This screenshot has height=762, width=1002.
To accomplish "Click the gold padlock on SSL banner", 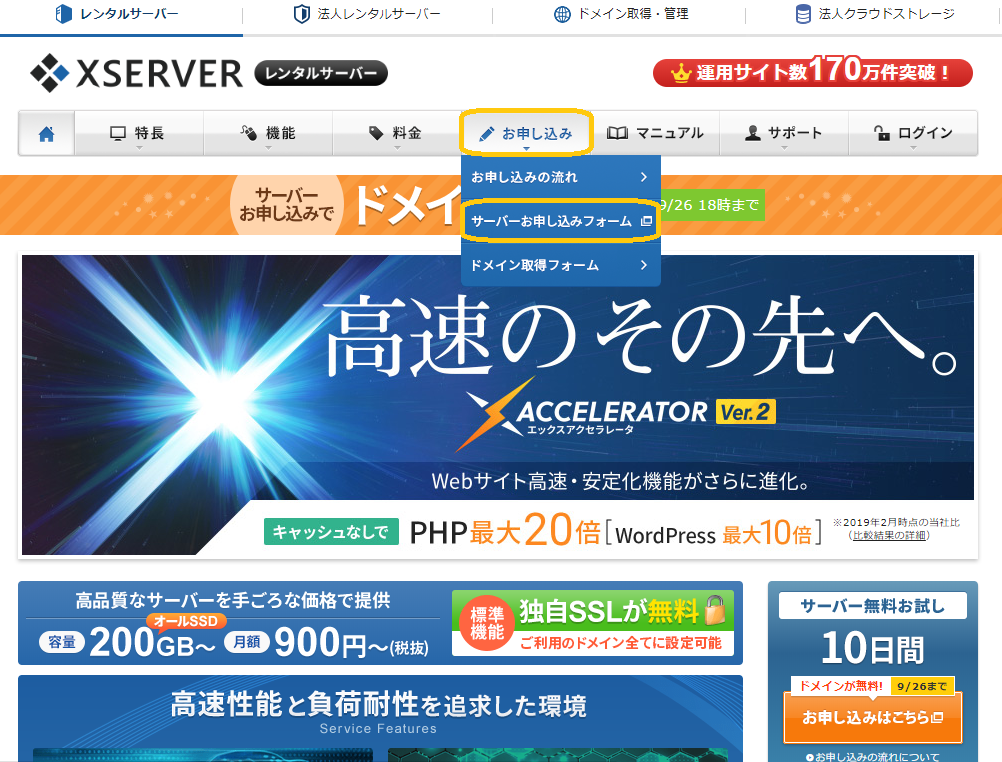I will pos(716,610).
